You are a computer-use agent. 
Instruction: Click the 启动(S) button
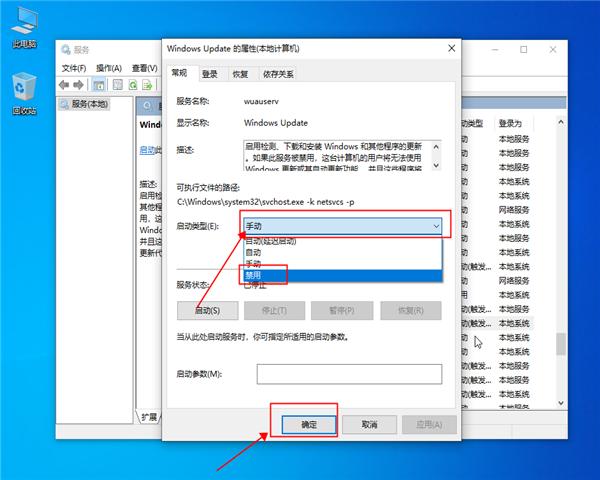(207, 310)
